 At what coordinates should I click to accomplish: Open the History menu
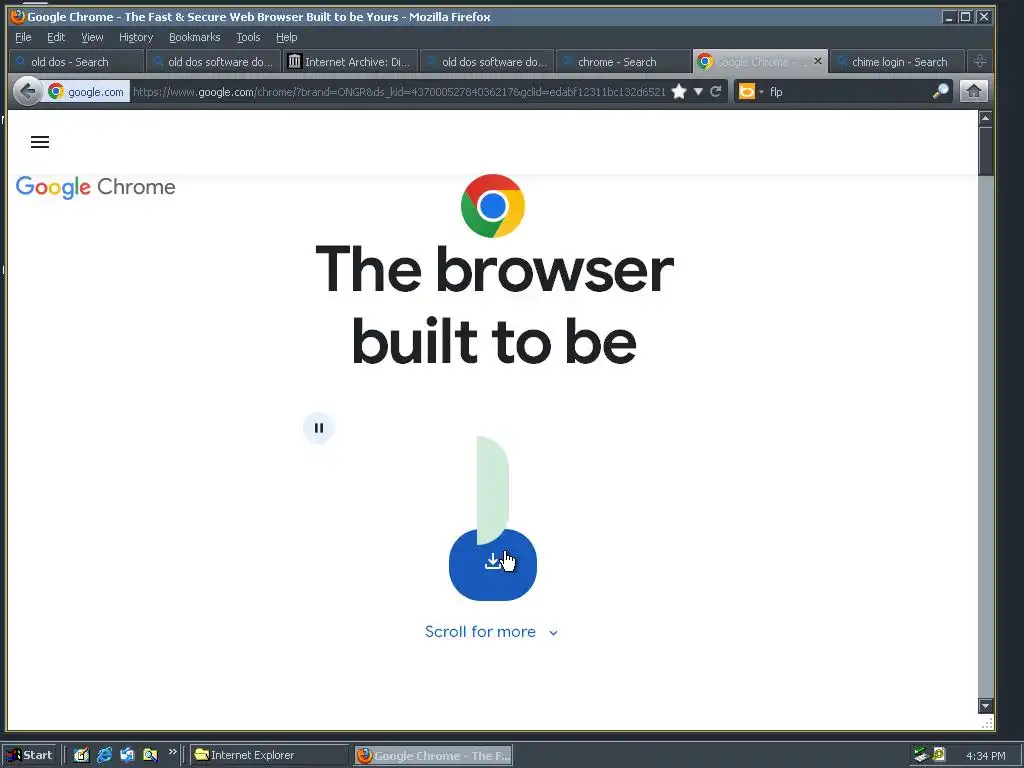coord(136,37)
